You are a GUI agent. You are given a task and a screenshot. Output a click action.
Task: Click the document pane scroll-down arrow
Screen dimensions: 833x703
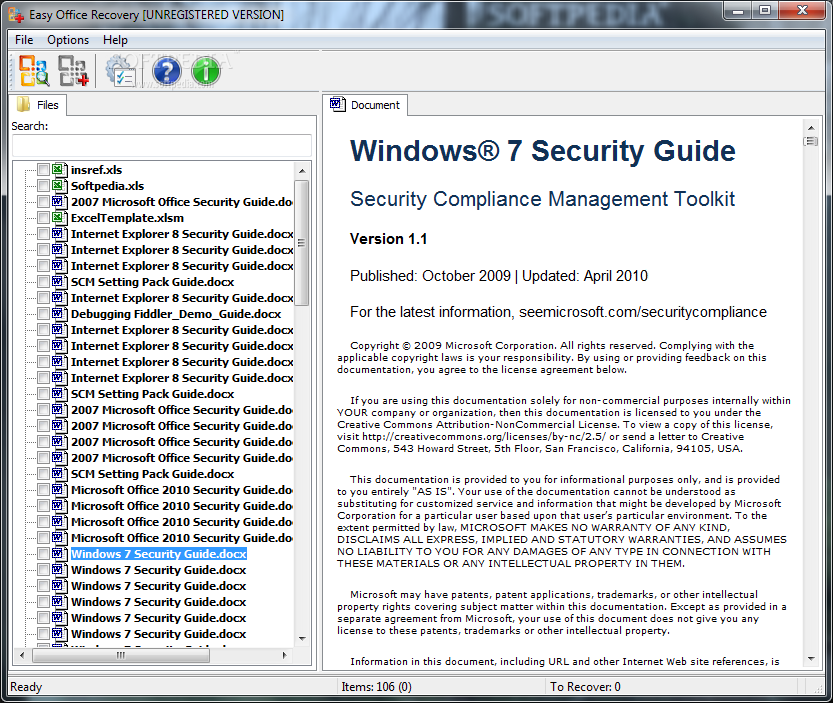click(x=811, y=659)
